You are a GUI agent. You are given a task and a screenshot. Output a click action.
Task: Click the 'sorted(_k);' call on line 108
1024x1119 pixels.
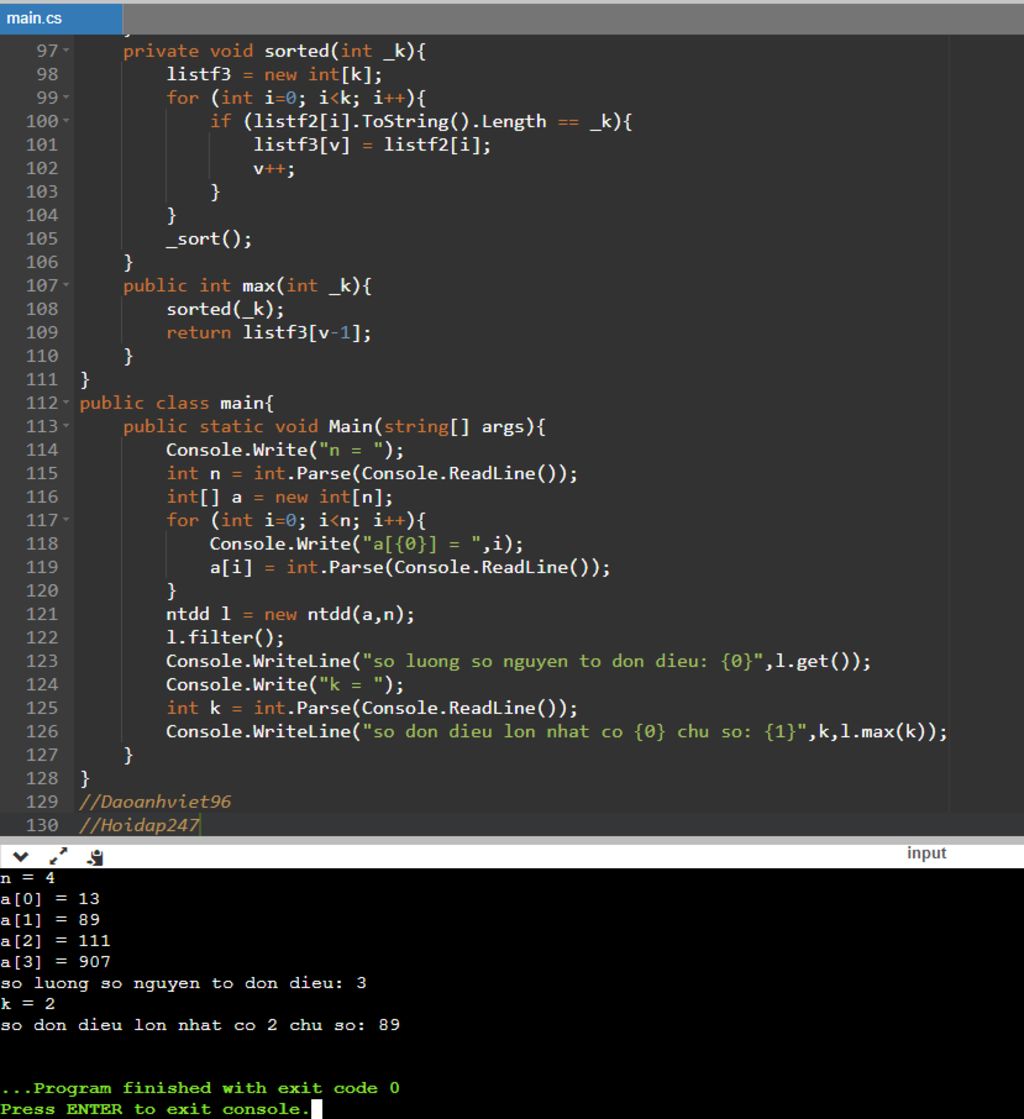click(x=225, y=309)
